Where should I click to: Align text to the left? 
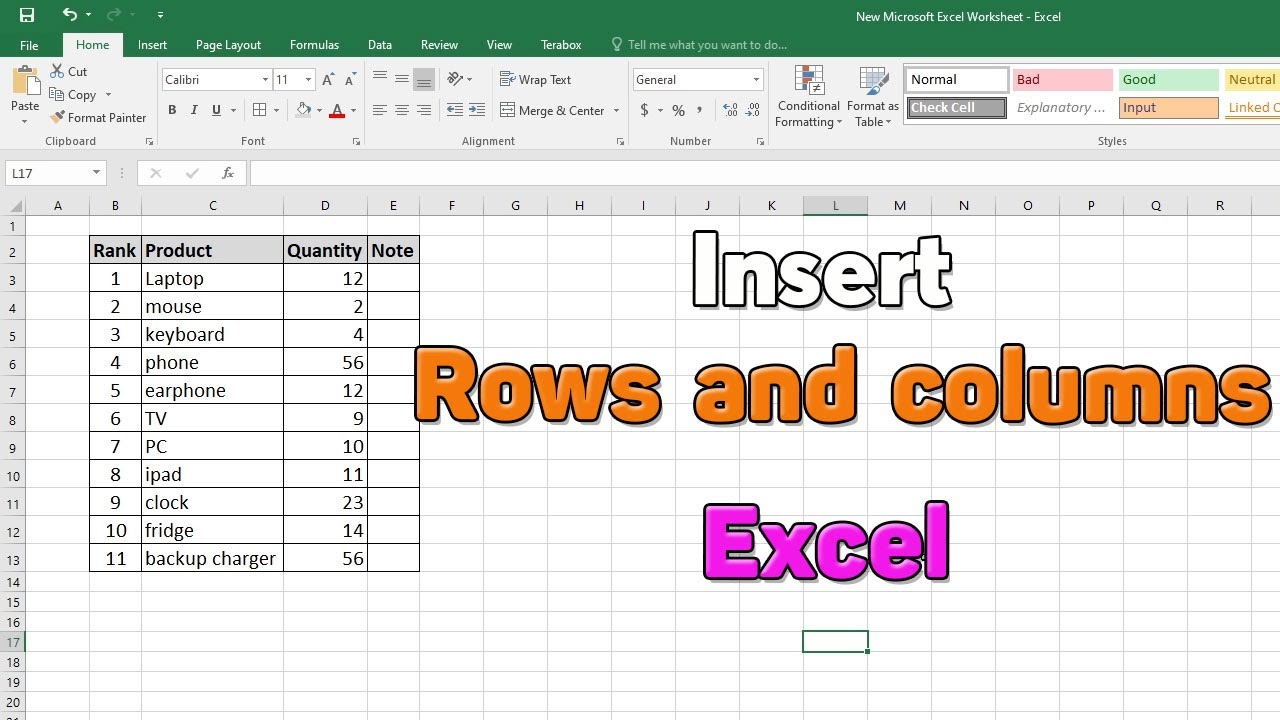click(380, 110)
